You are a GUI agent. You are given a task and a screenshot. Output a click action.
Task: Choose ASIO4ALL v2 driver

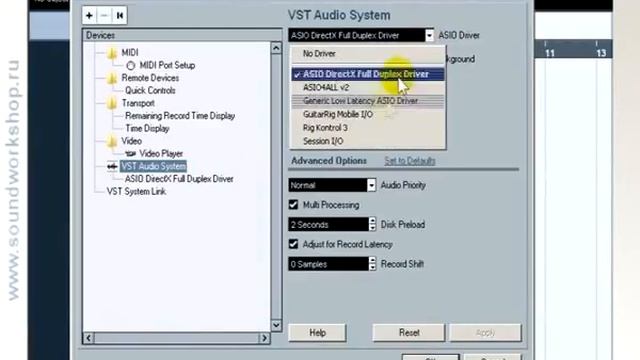pos(367,87)
